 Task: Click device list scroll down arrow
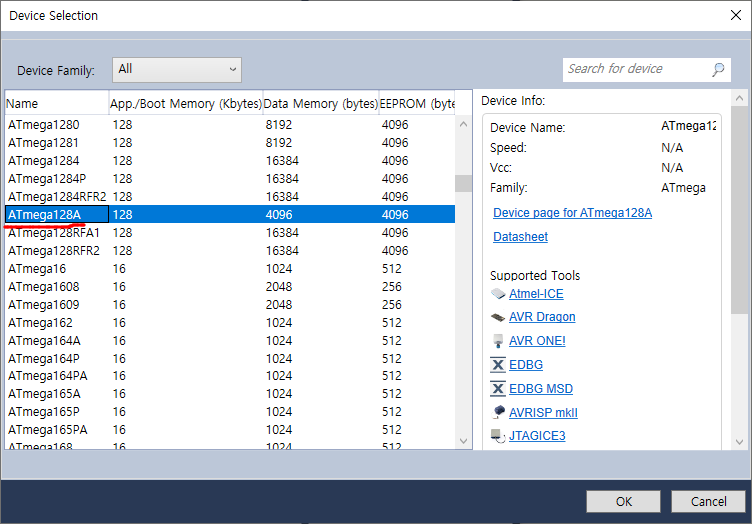(463, 441)
